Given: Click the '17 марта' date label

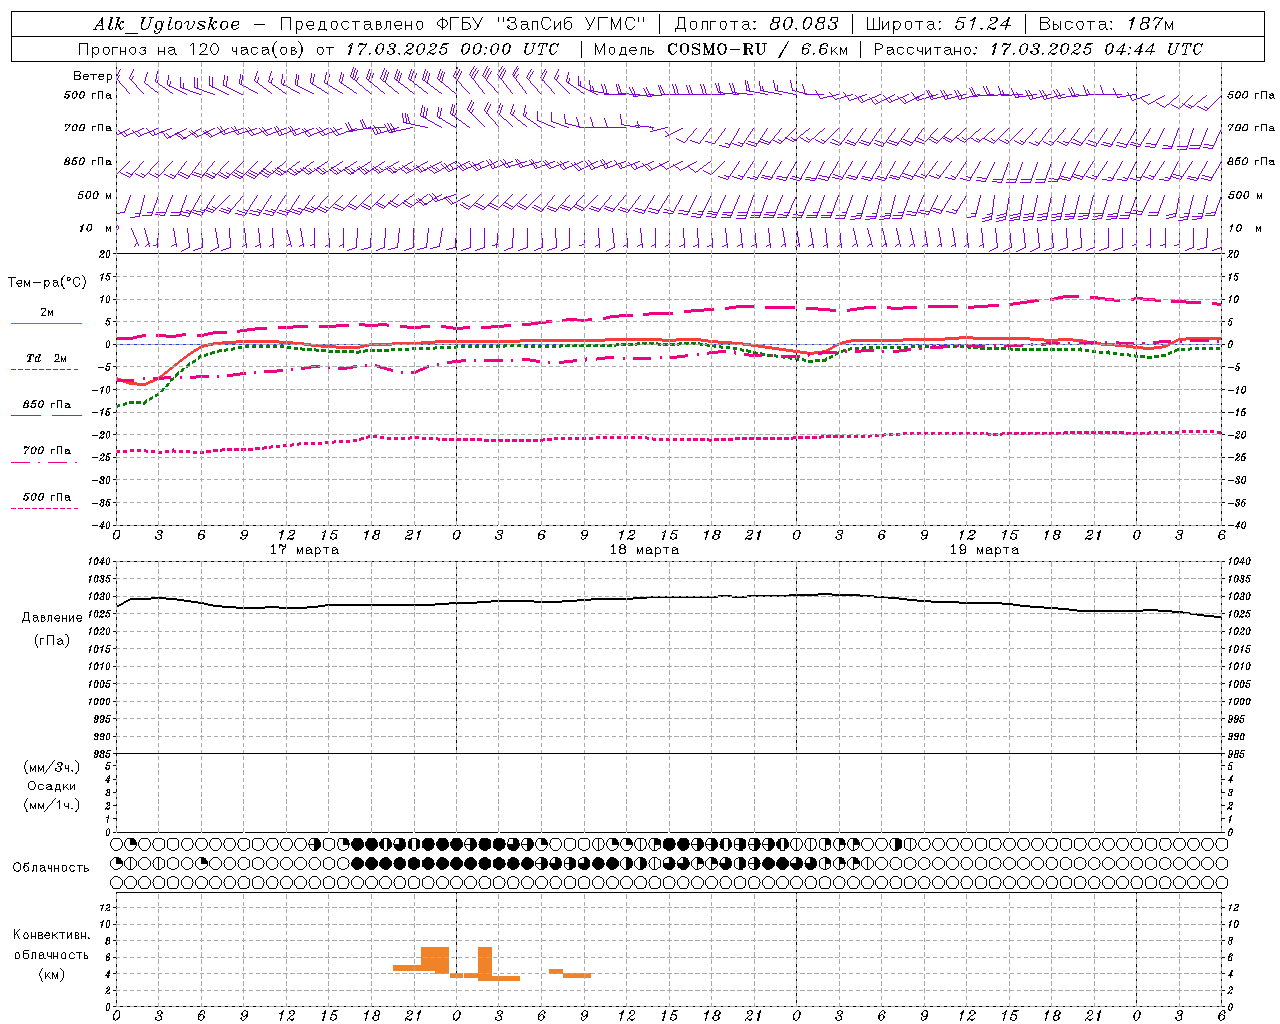Looking at the screenshot, I should pyautogui.click(x=305, y=550).
